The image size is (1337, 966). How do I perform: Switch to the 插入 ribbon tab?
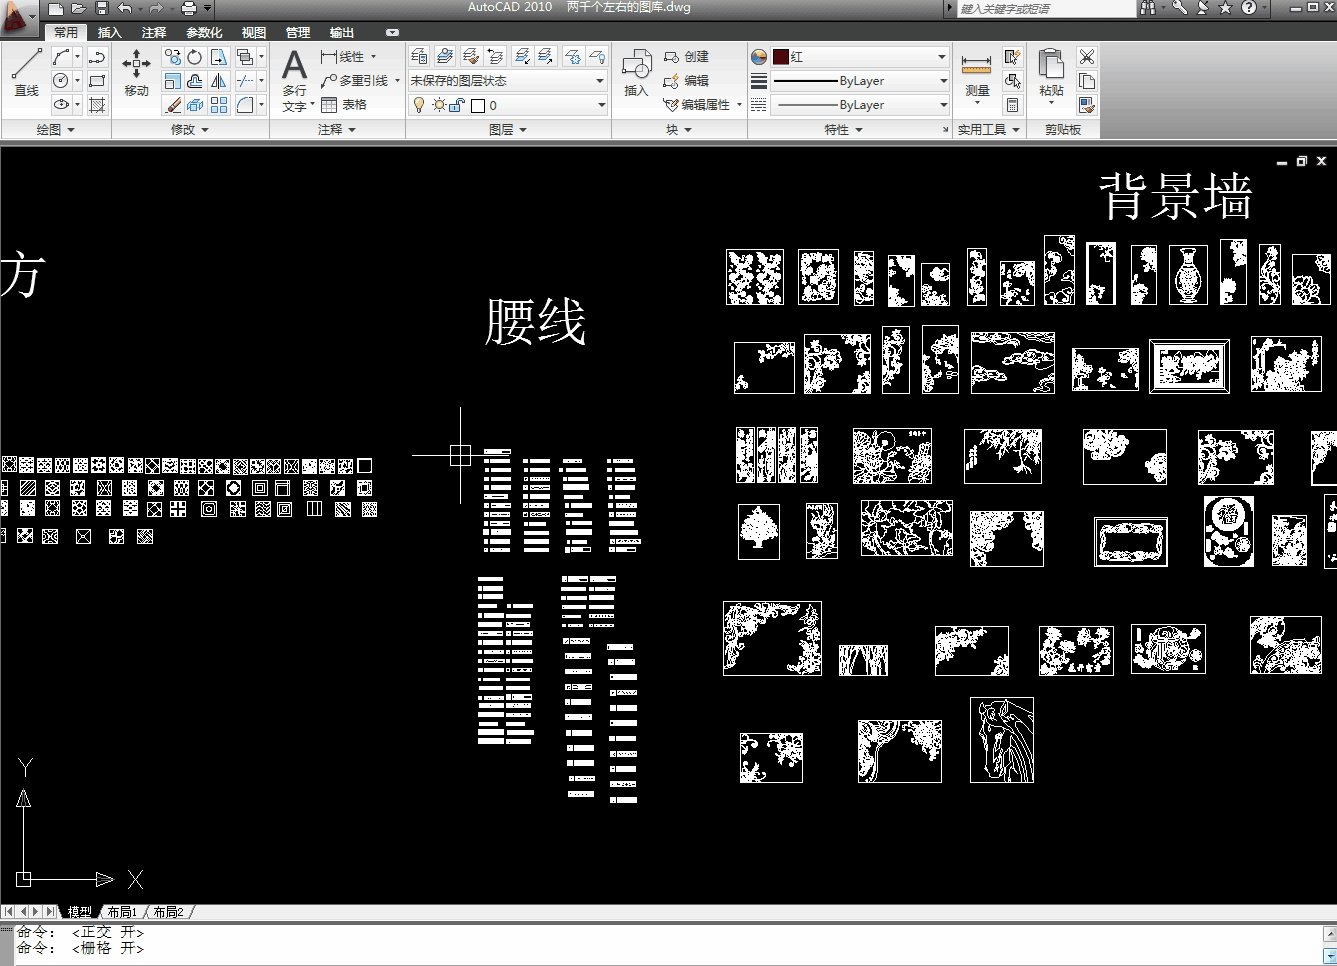(109, 33)
